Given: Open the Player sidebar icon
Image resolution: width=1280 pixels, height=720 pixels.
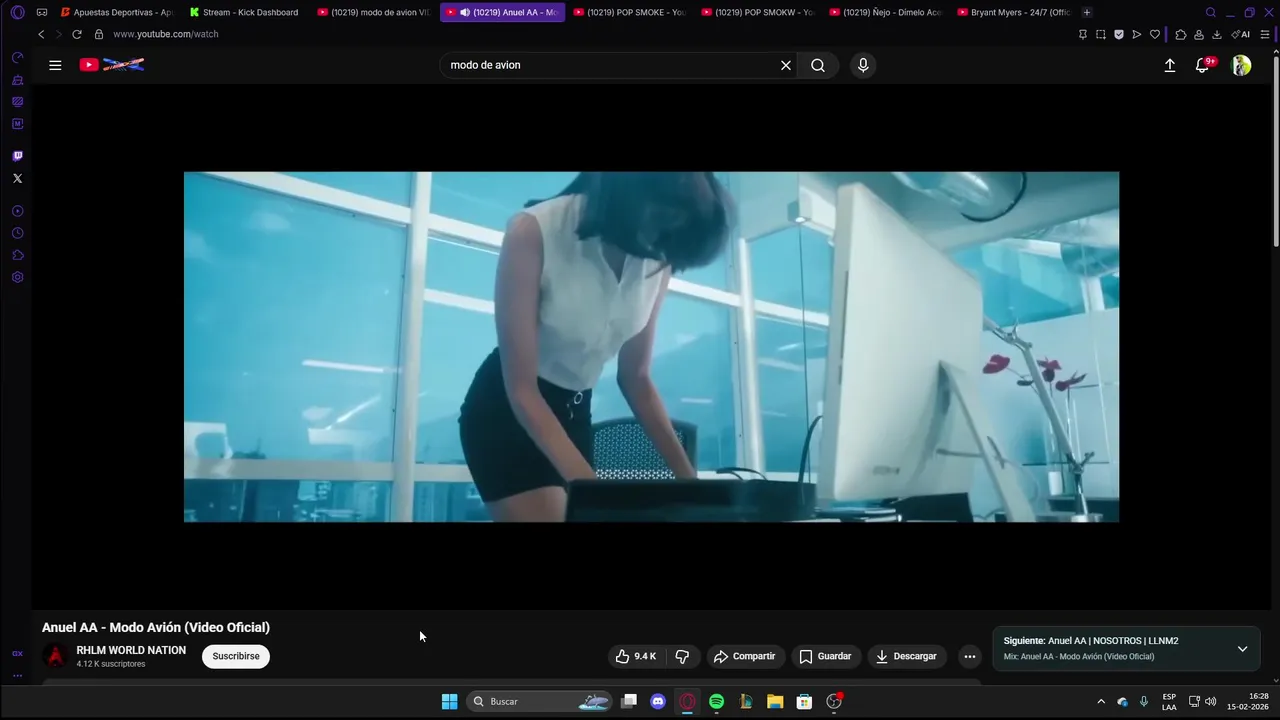Looking at the screenshot, I should 17,211.
